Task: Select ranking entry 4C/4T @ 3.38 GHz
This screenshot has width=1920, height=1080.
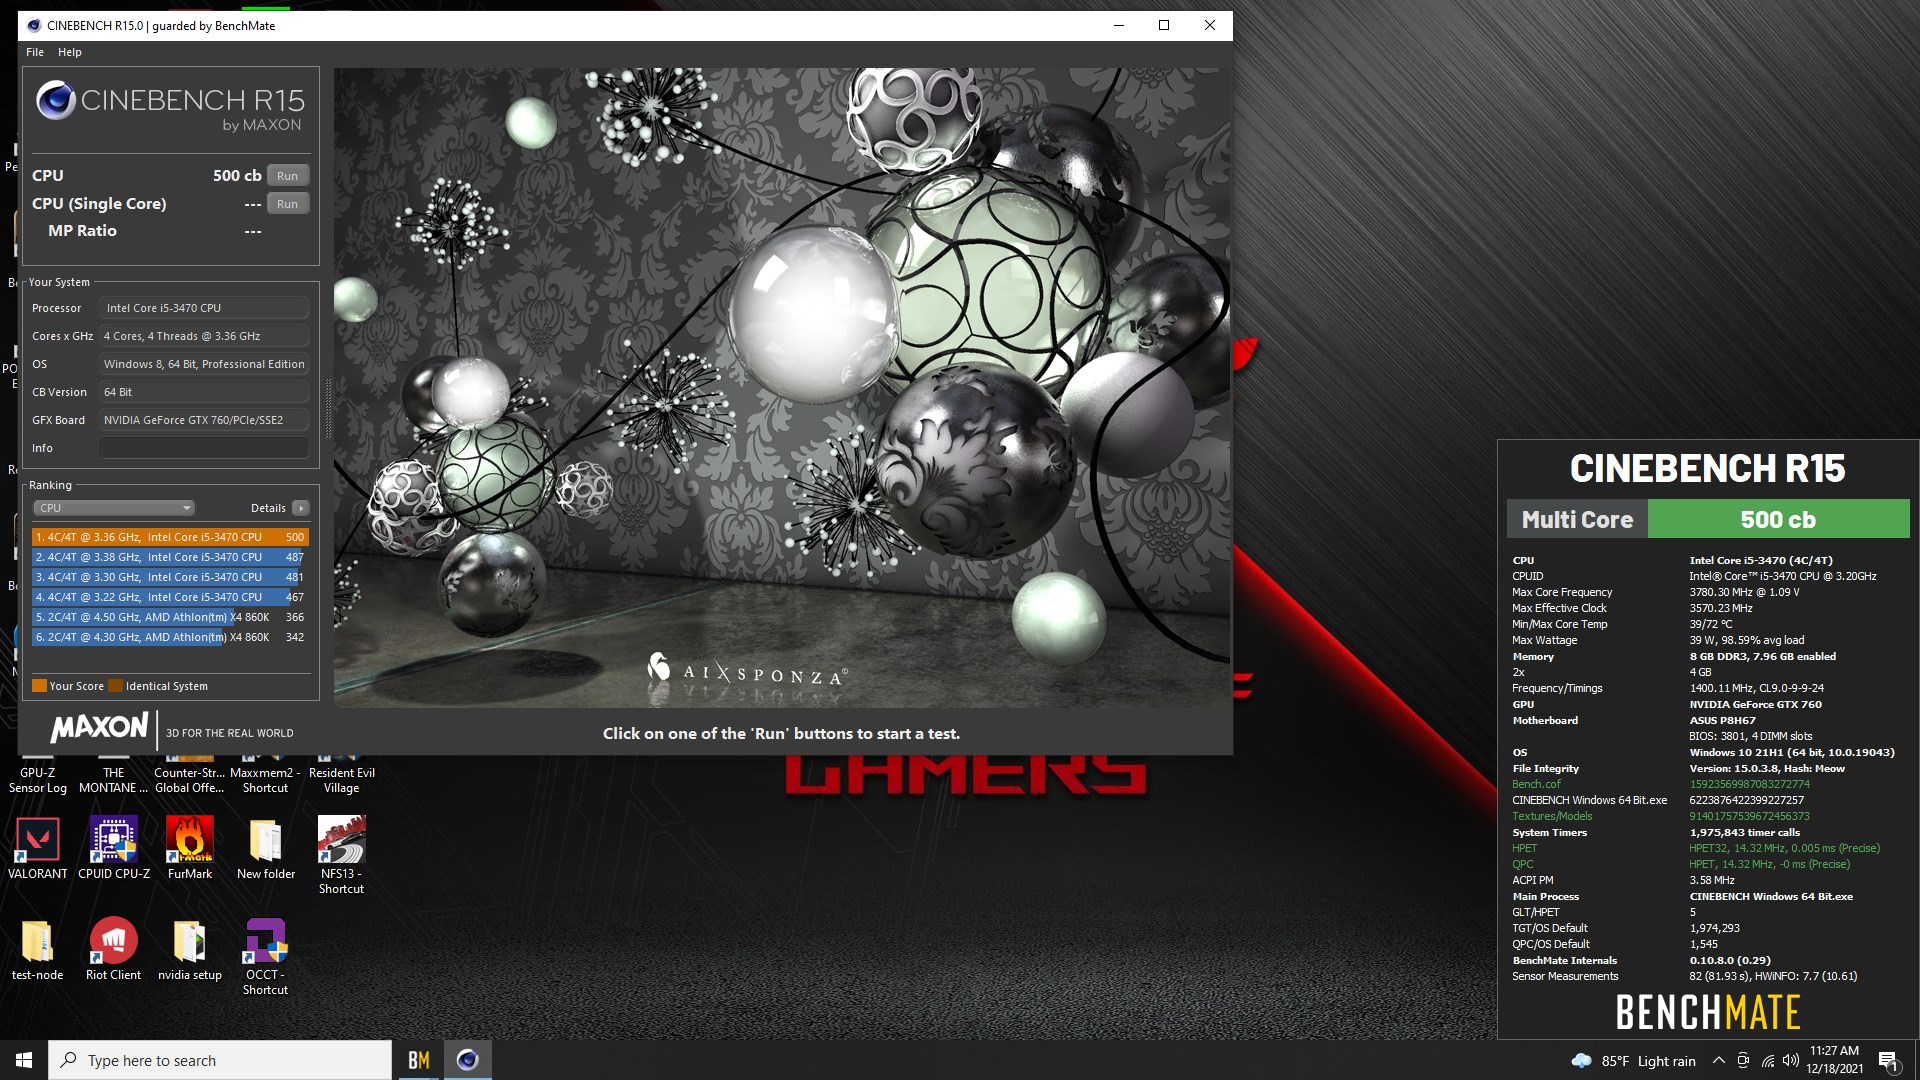Action: click(170, 557)
